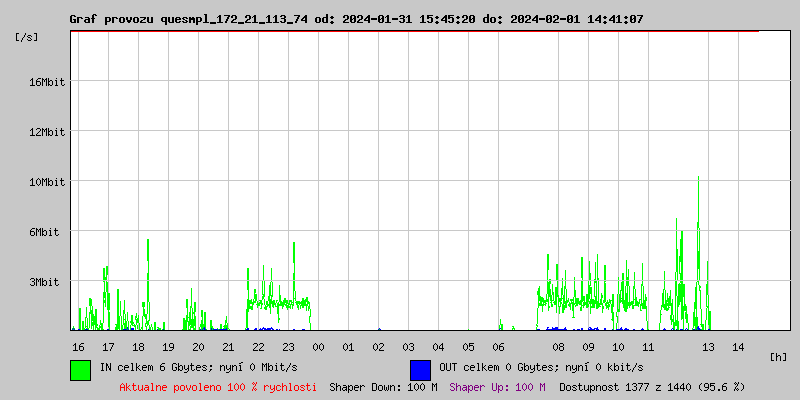Viewport: 800px width, 400px height.
Task: Click the blue OUT legend color square
Action: [x=420, y=369]
